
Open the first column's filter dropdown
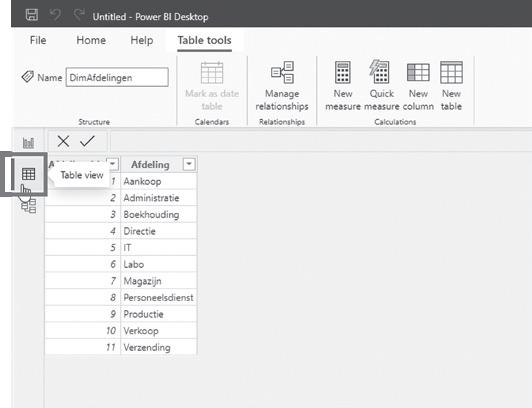113,164
